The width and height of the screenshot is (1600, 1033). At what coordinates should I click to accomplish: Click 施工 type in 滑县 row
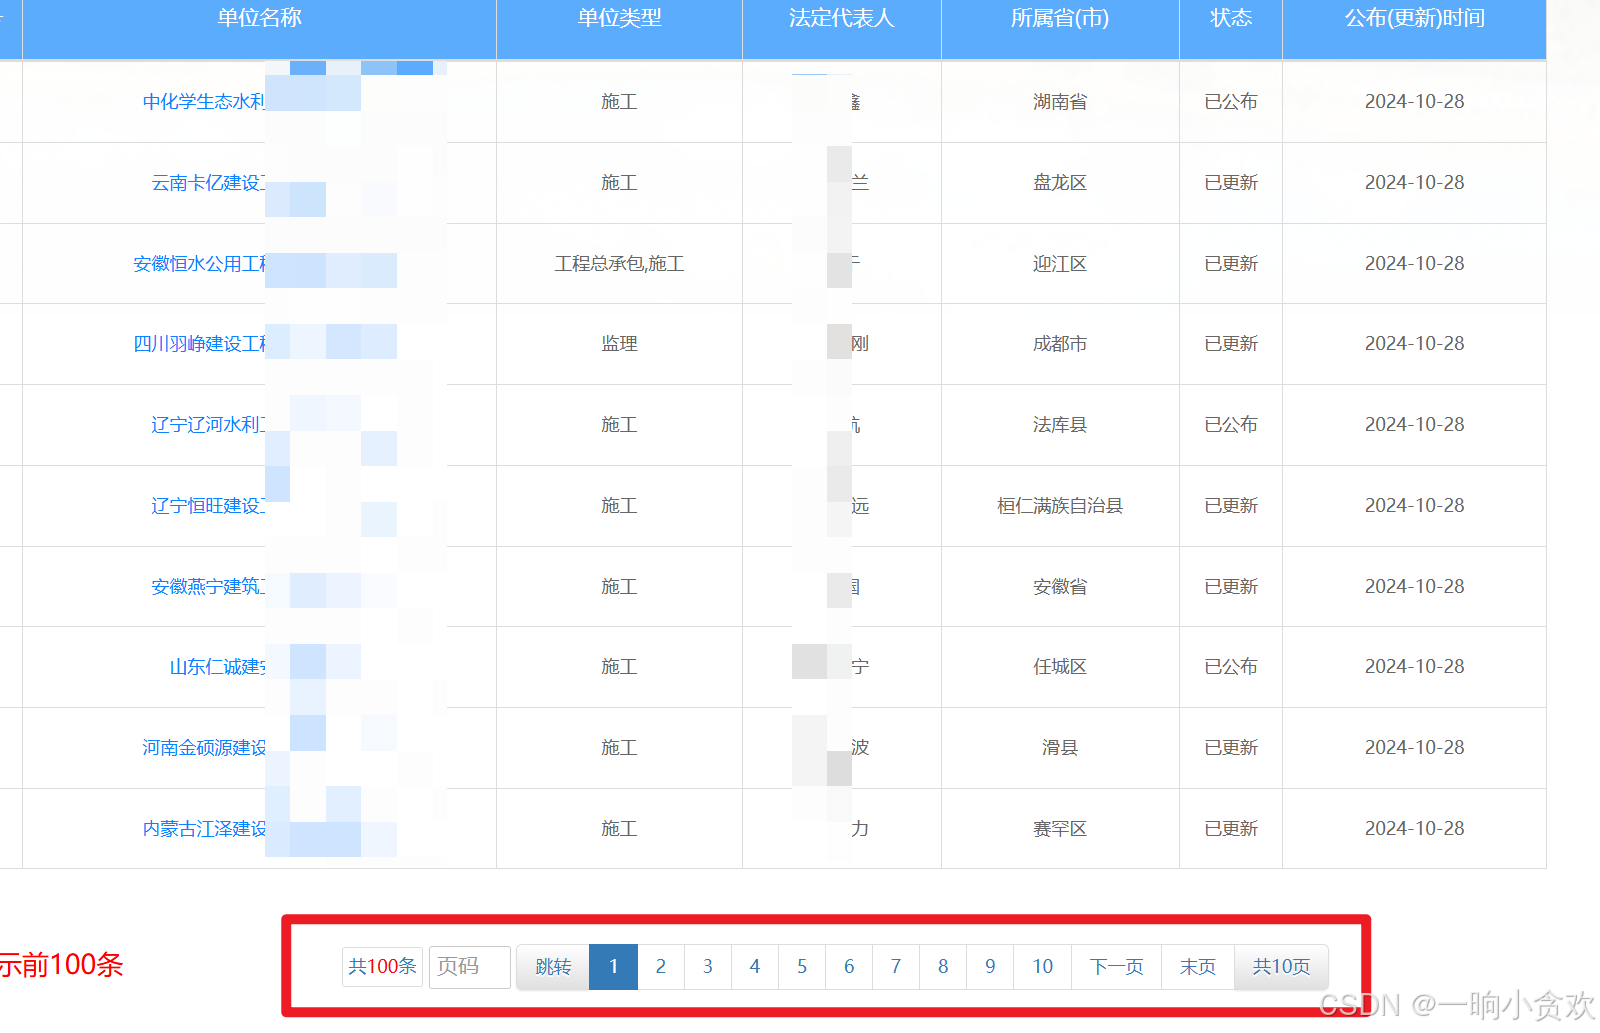click(619, 748)
